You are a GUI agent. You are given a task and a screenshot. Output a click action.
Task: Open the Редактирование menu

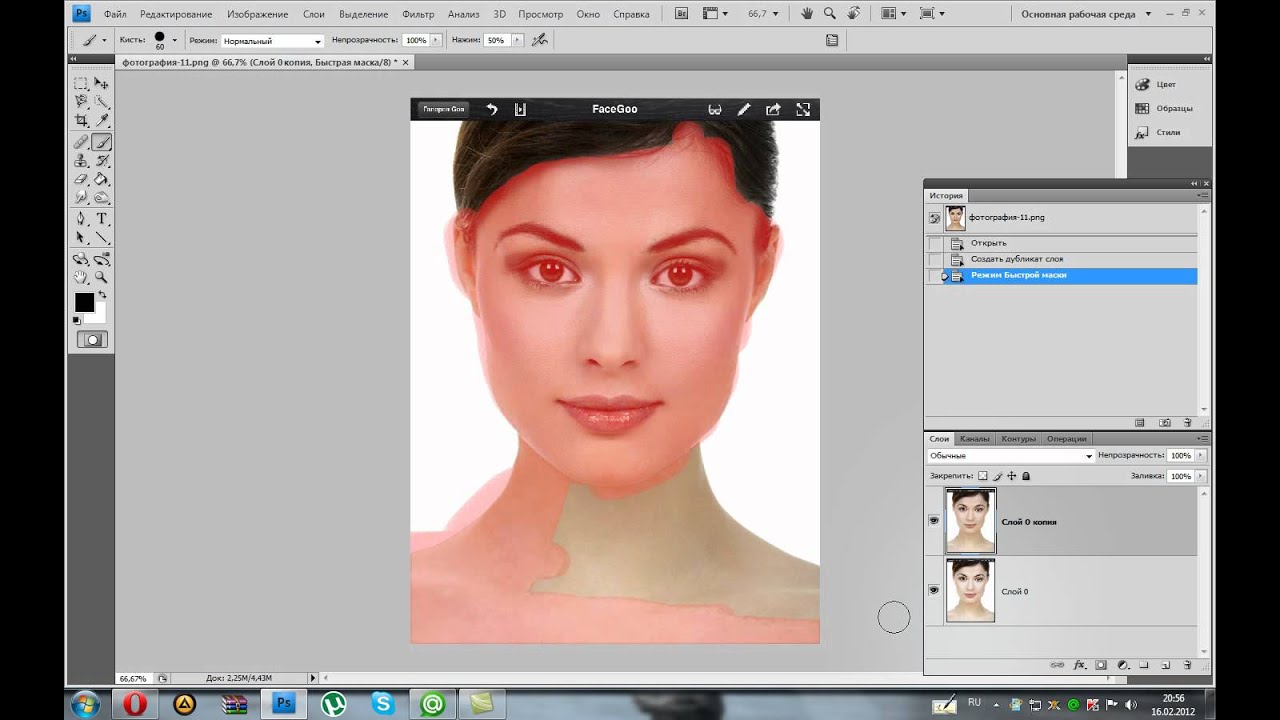pyautogui.click(x=176, y=14)
